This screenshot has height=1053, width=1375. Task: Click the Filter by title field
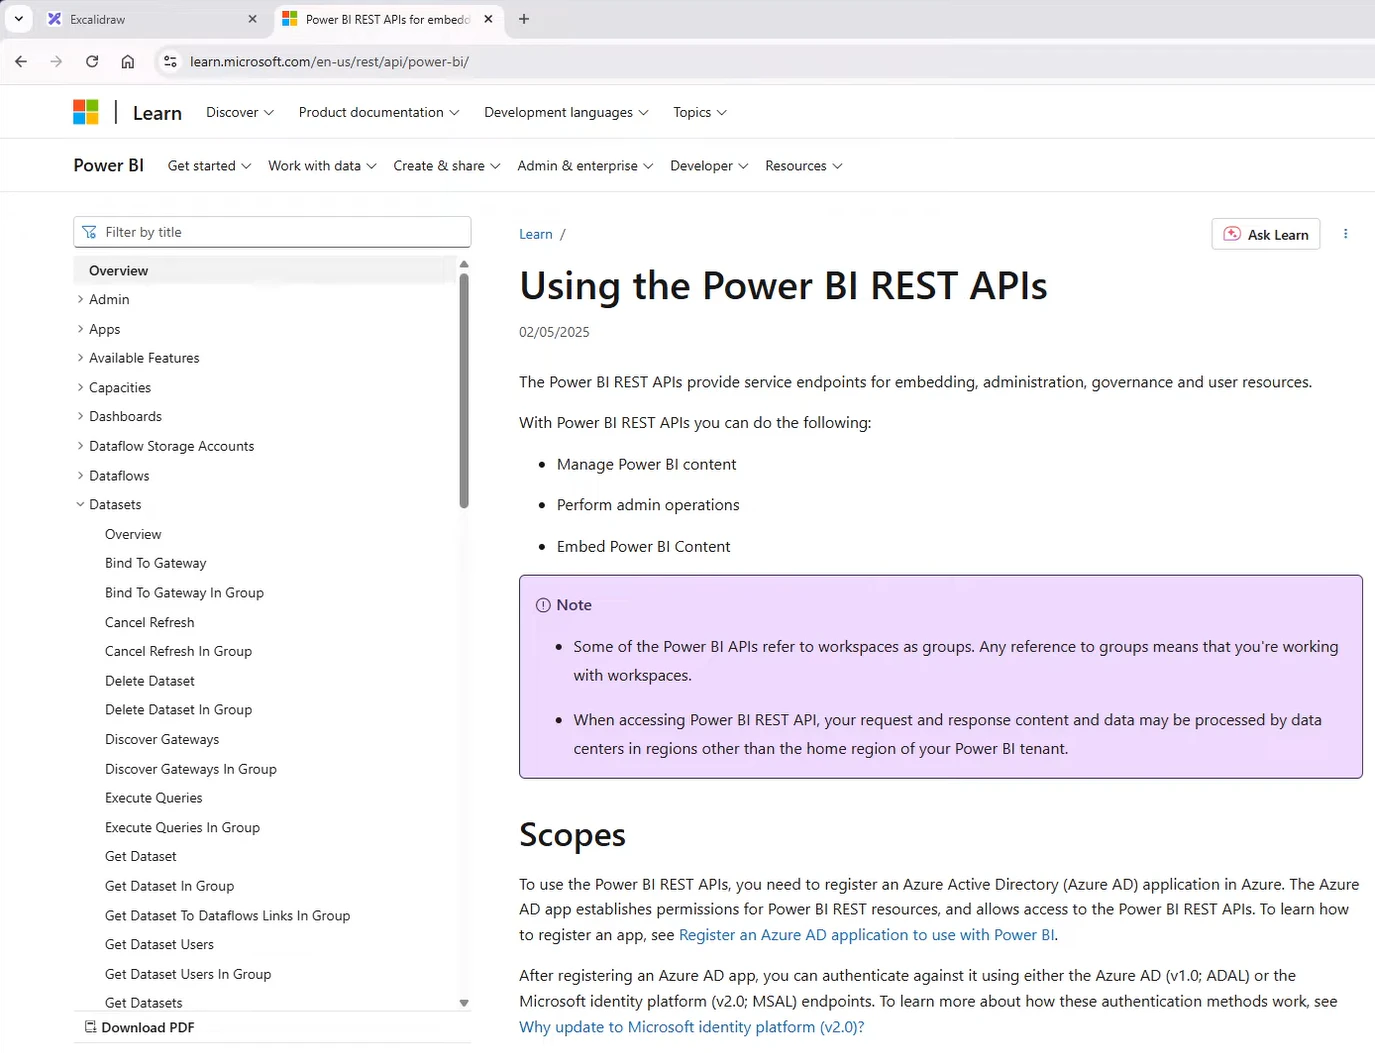pos(272,232)
